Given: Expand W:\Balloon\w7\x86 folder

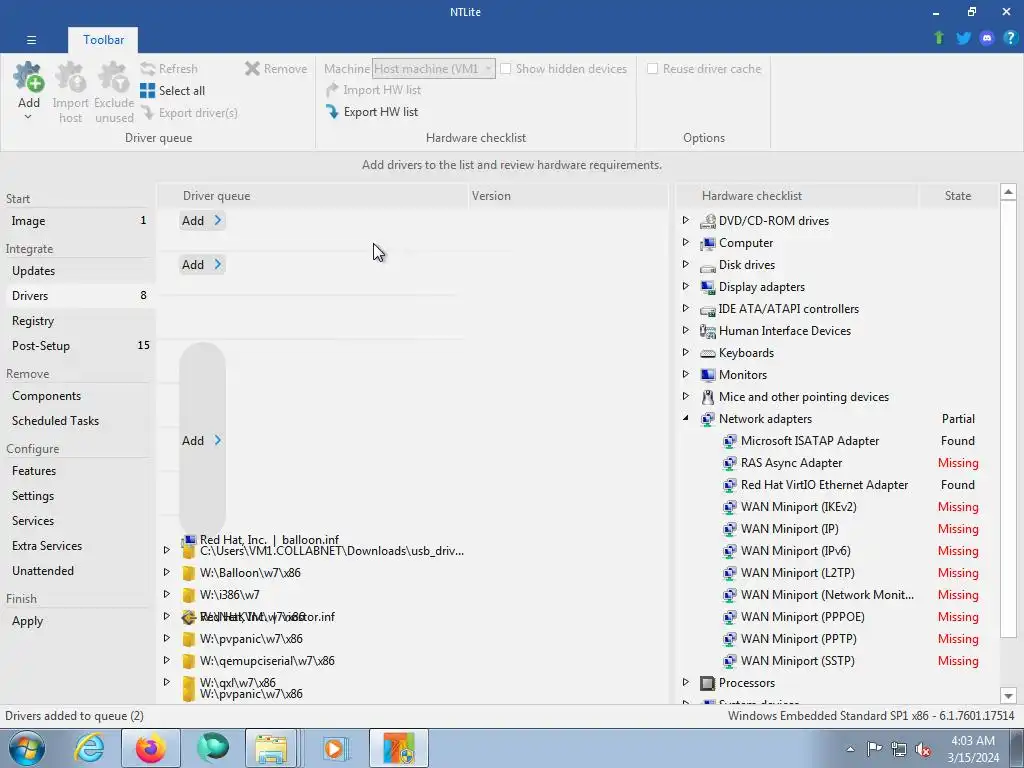Looking at the screenshot, I should (167, 572).
